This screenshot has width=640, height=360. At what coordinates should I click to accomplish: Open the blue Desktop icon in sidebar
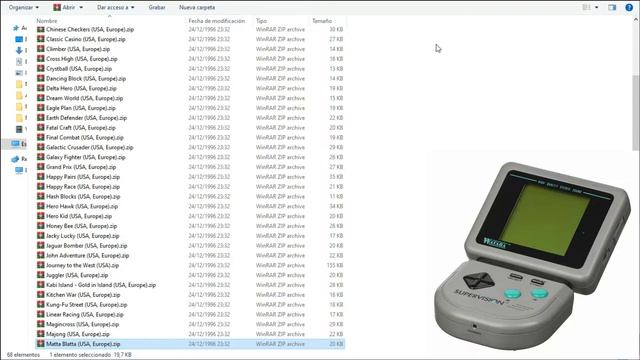[19, 39]
